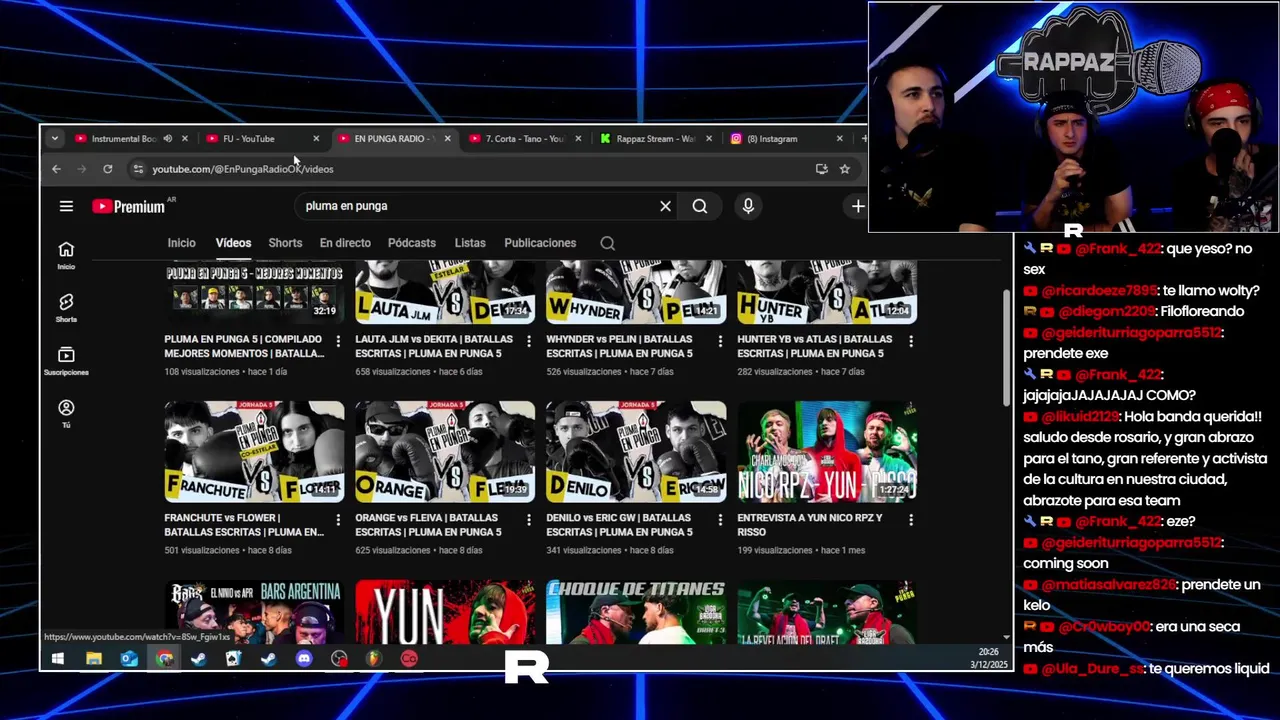
Task: Switch to the Shorts channel tab
Action: click(285, 243)
